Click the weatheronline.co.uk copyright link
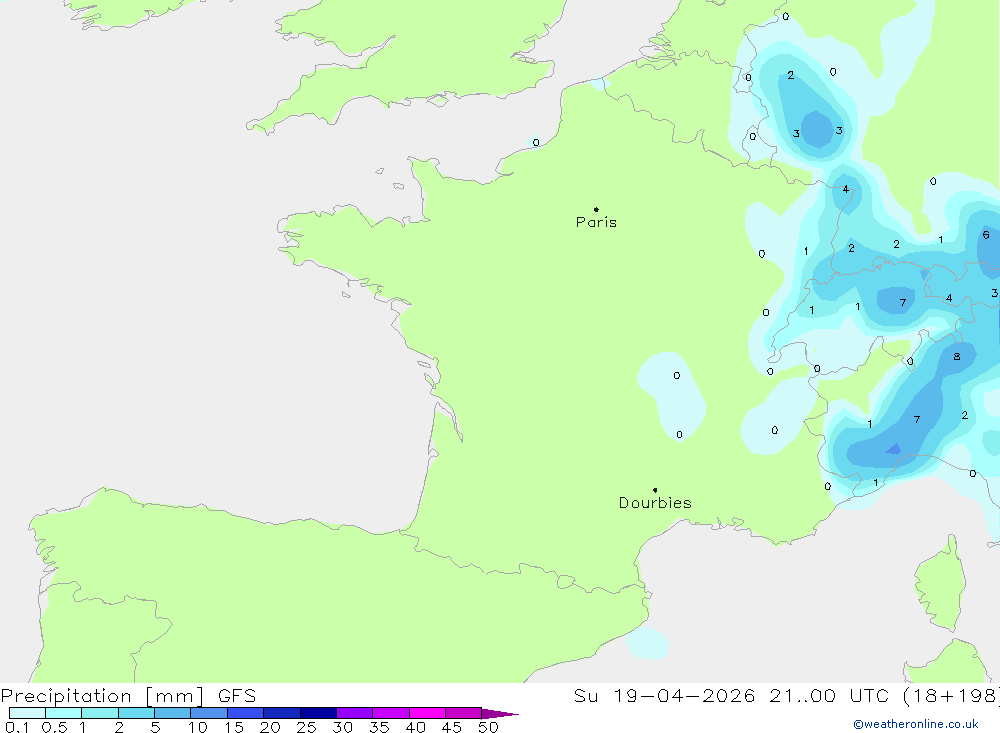1000x733 pixels. coord(916,724)
